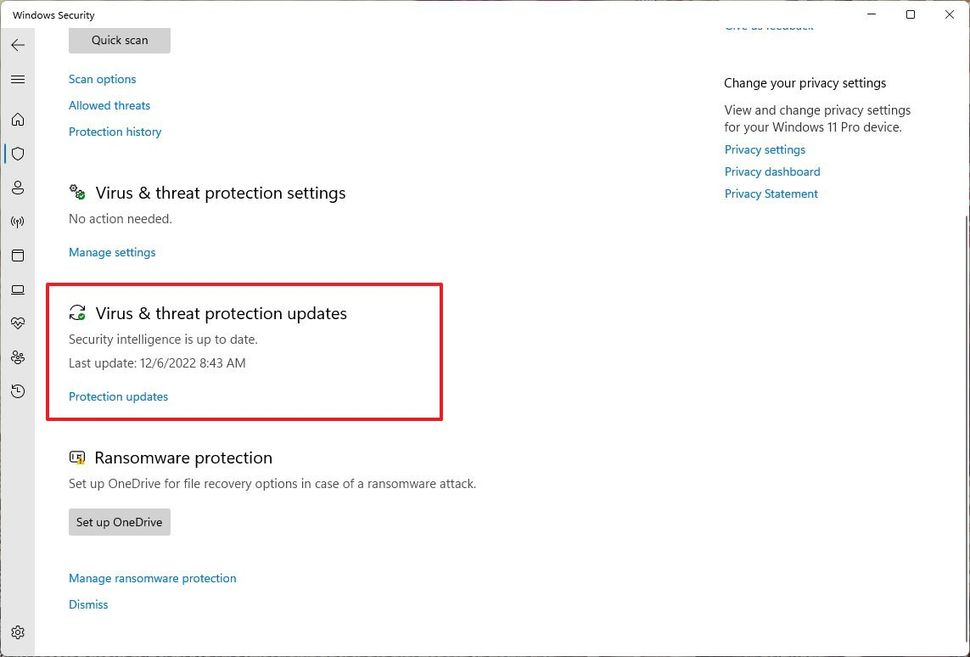
Task: Check Protection updates
Action: click(x=118, y=396)
